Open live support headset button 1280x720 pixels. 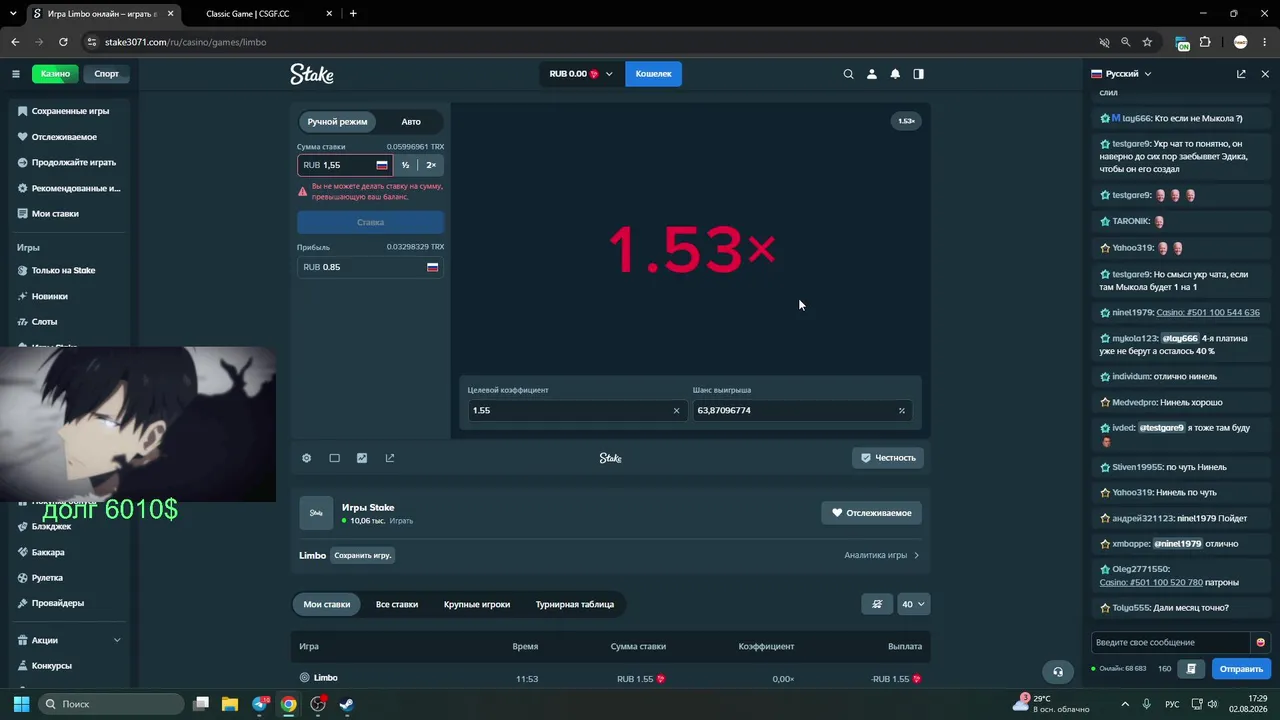(x=1057, y=671)
